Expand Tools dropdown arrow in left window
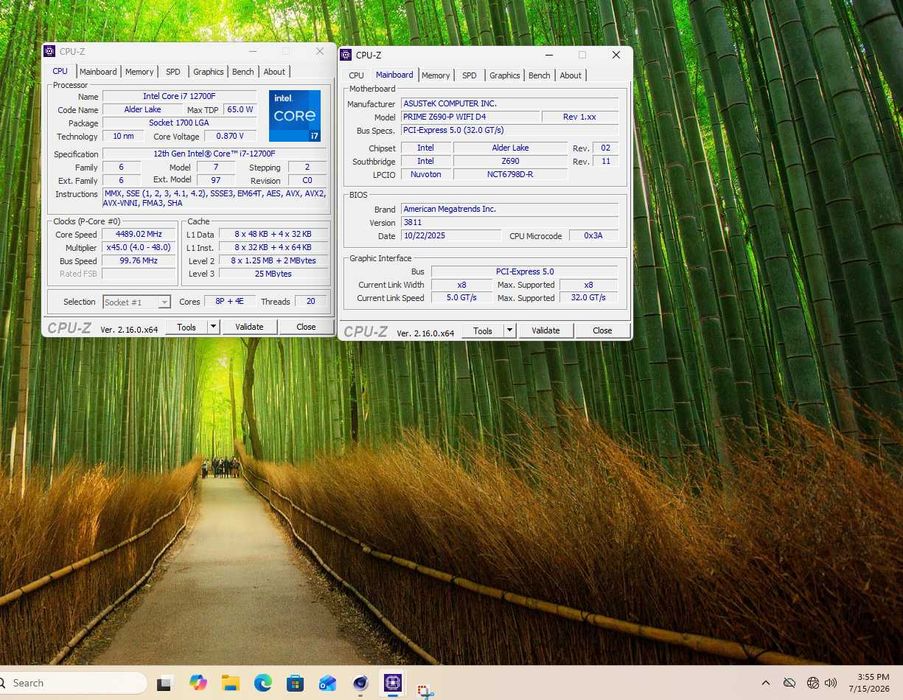The width and height of the screenshot is (903, 700). point(213,327)
